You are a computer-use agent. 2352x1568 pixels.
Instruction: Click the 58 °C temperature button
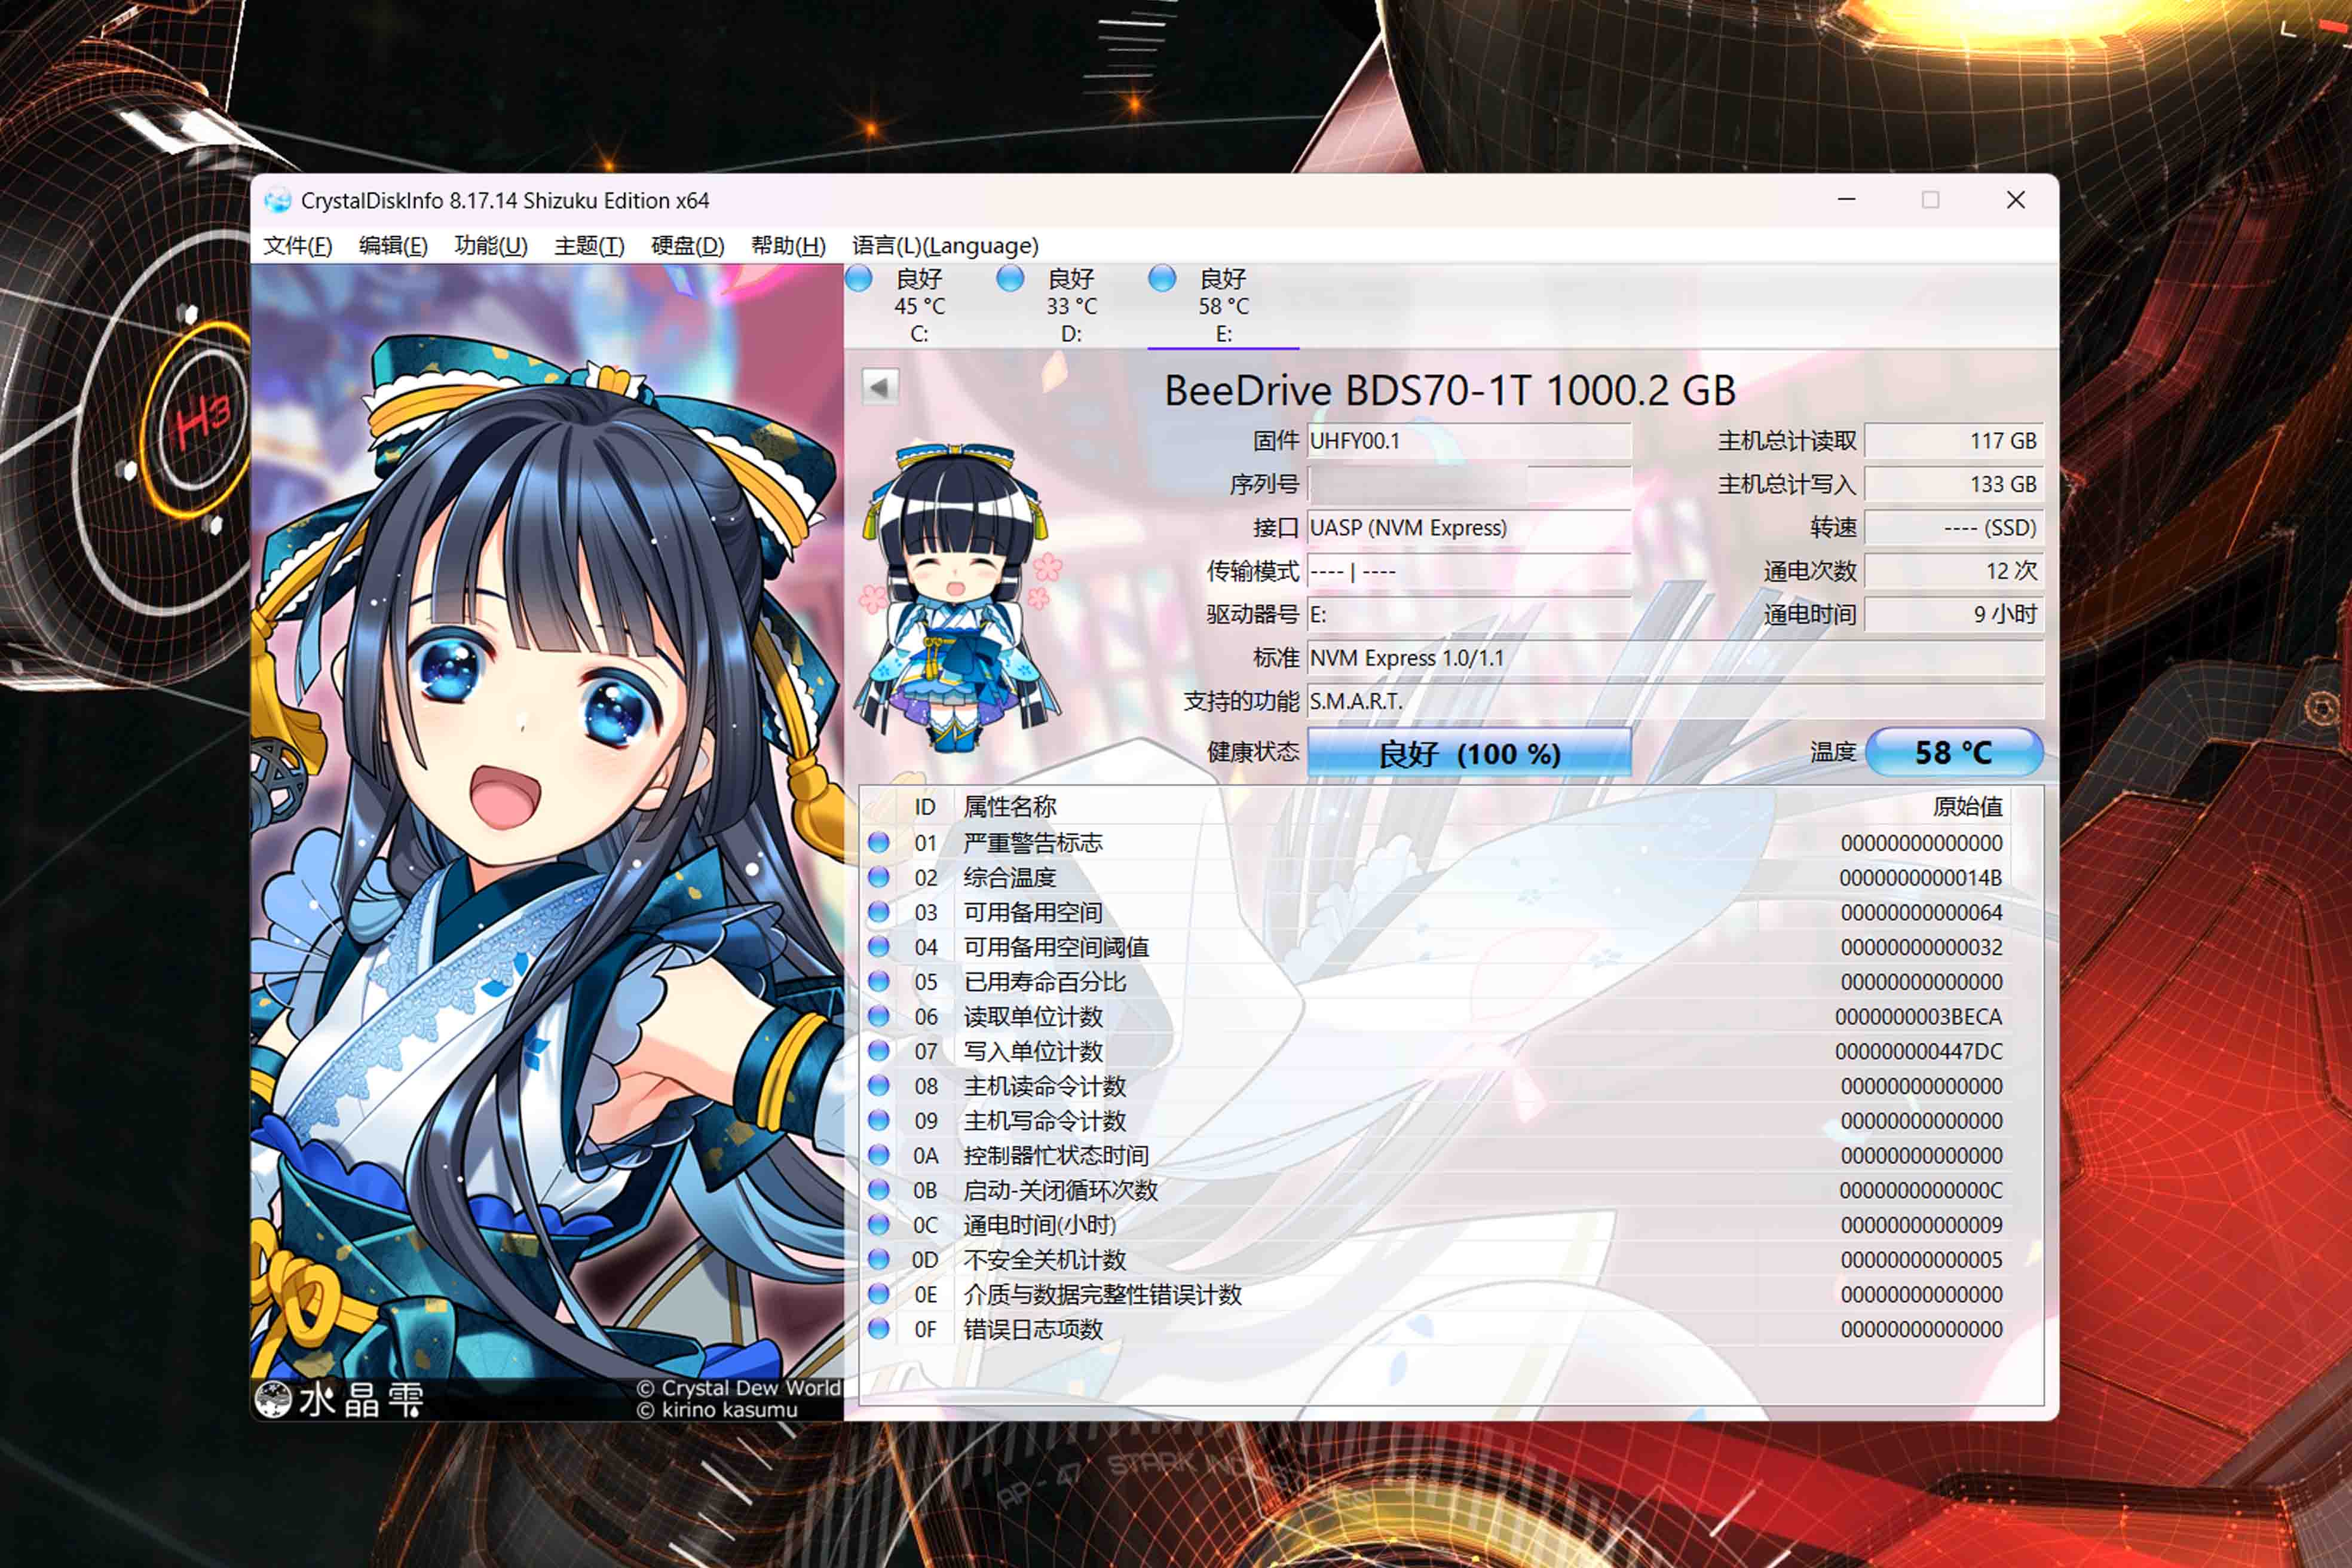[x=1953, y=752]
